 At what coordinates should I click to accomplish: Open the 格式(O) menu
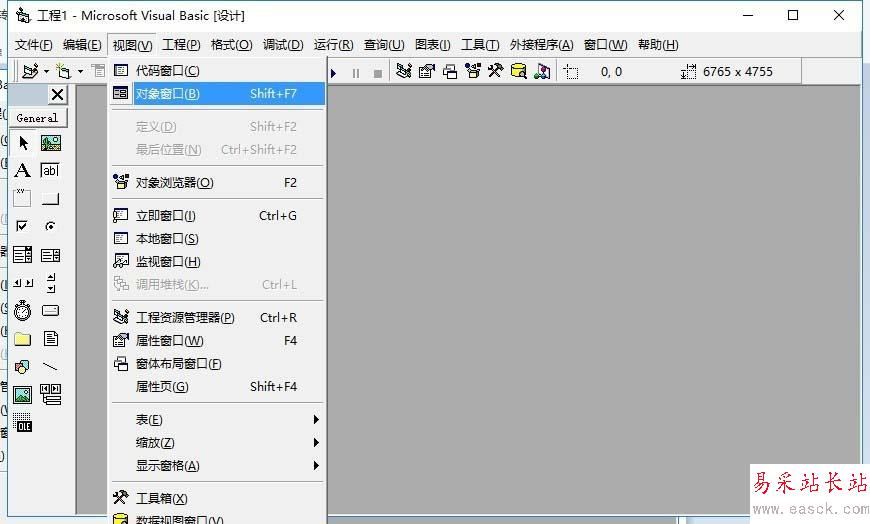[231, 45]
